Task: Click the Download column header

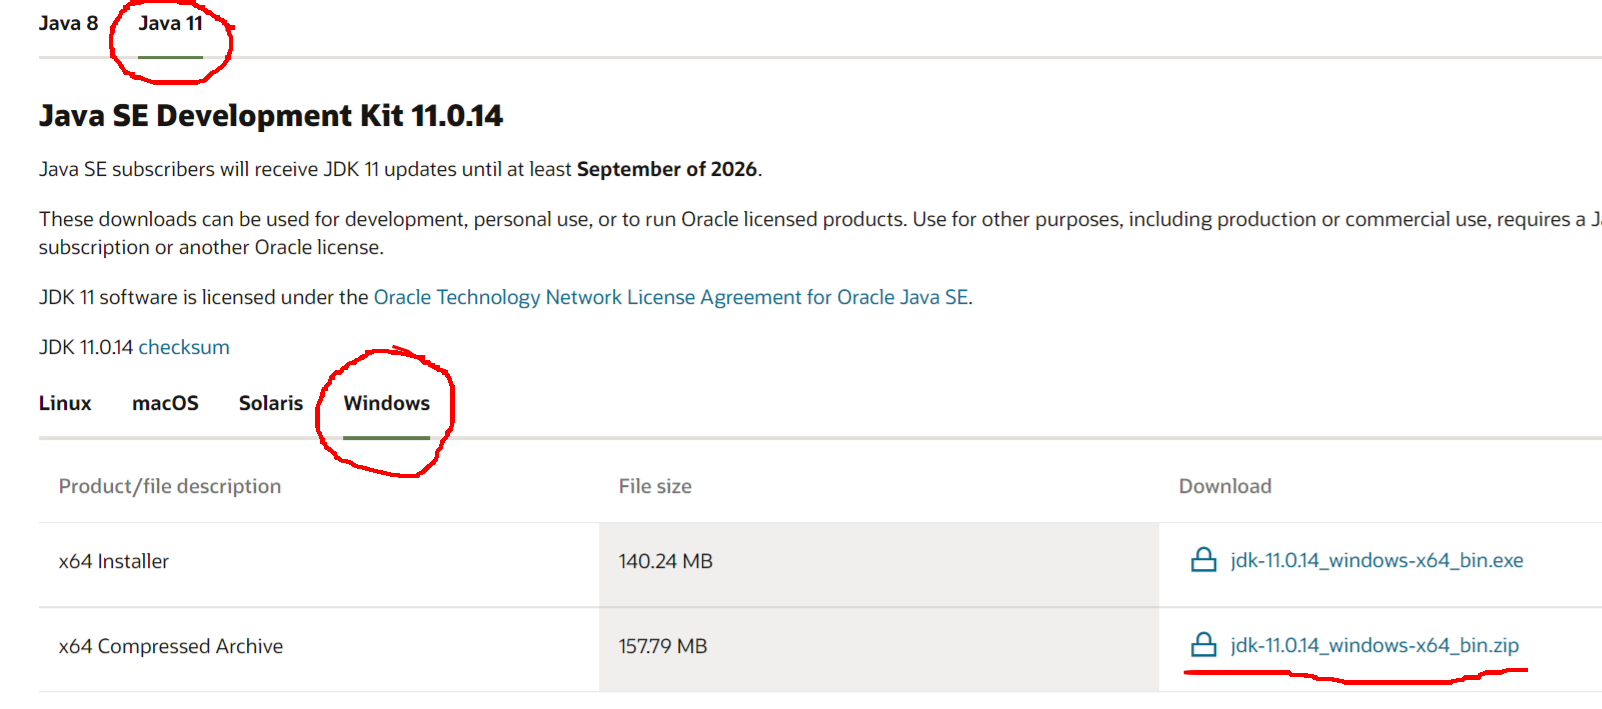Action: pos(1225,486)
